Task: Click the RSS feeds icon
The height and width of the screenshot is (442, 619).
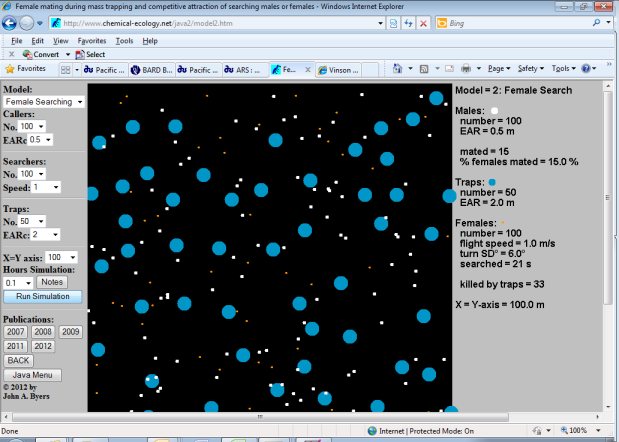Action: (424, 69)
